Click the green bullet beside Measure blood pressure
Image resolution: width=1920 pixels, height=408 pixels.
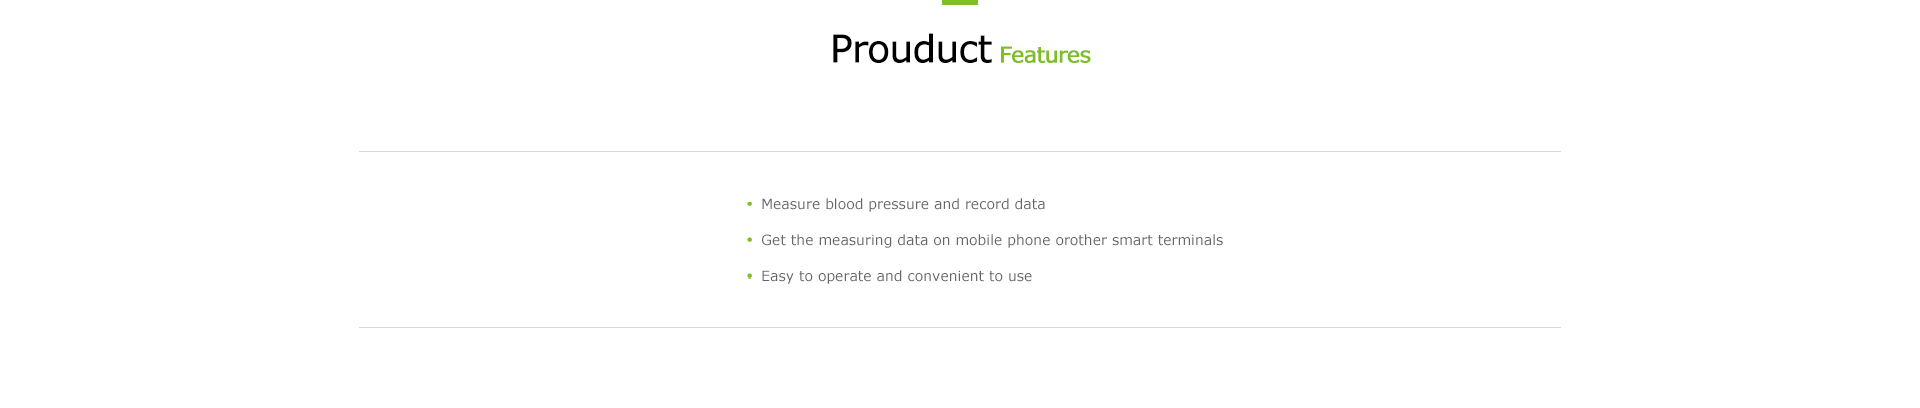coord(749,204)
